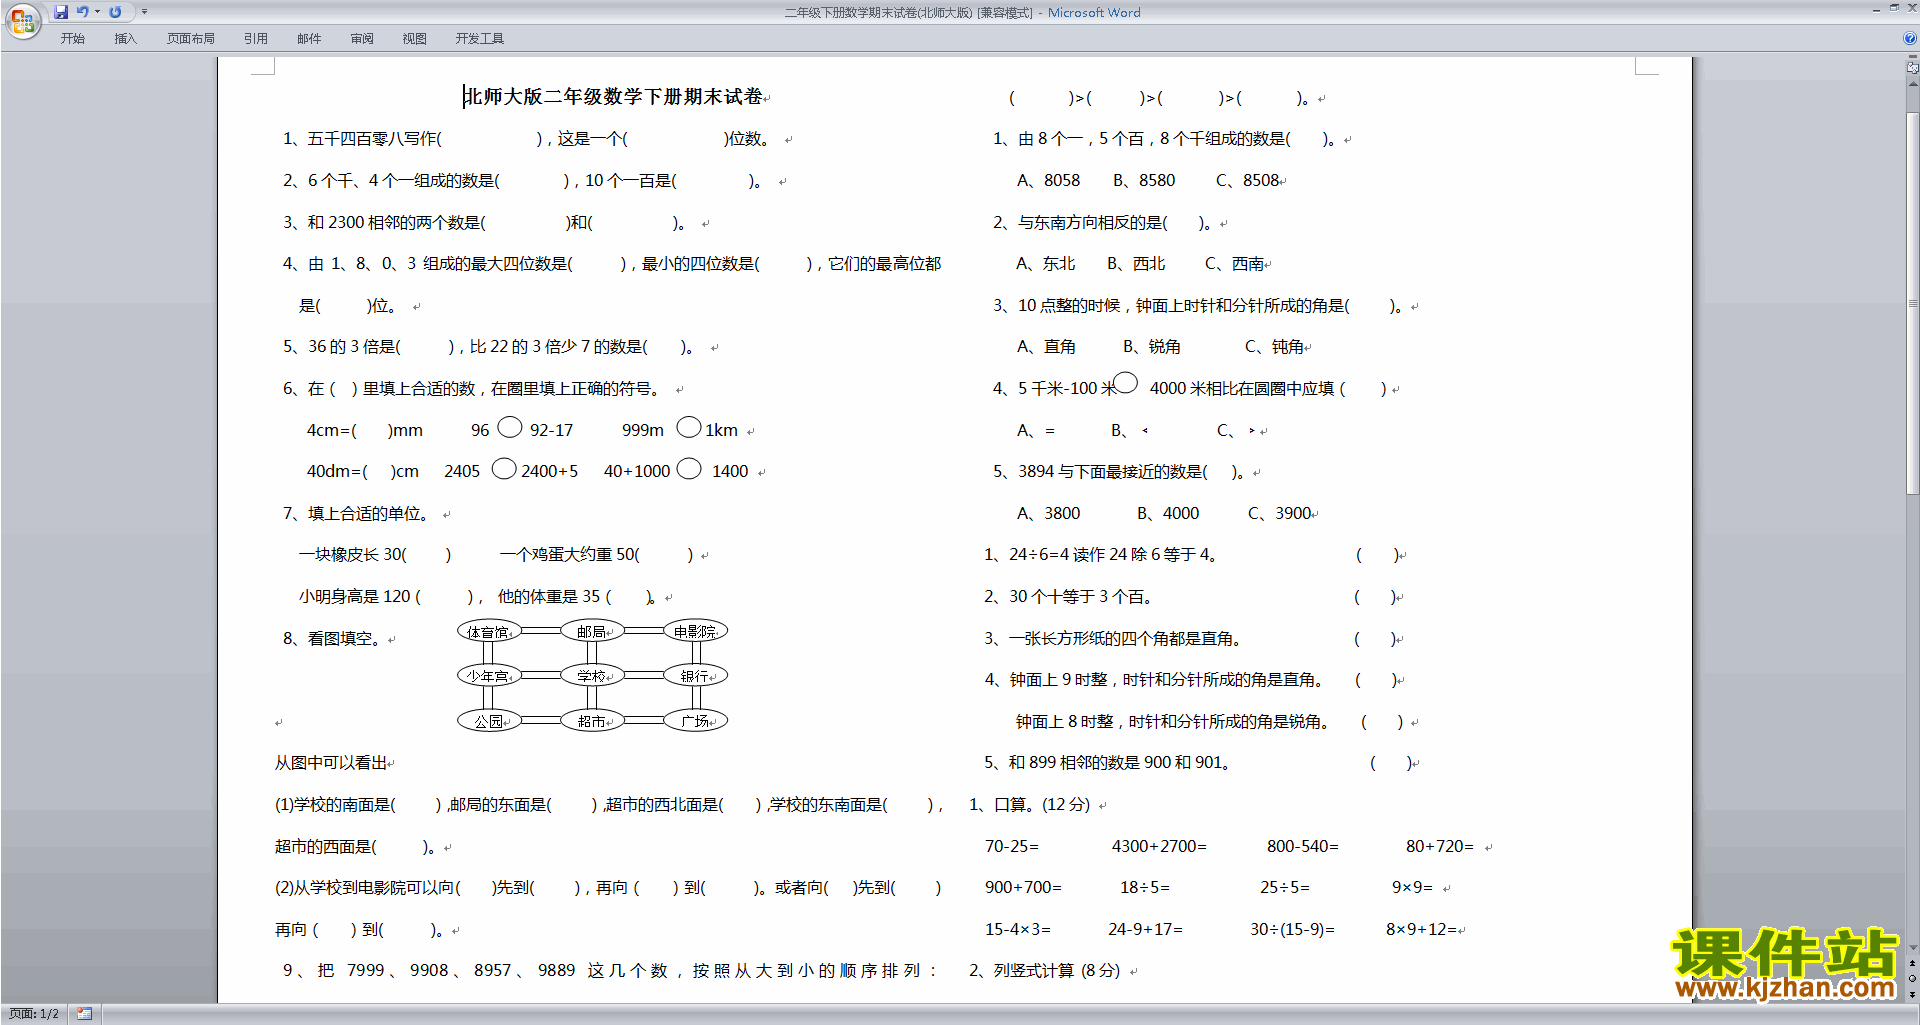This screenshot has height=1025, width=1920.
Task: Open the 审阅 ribbon tab
Action: point(362,38)
